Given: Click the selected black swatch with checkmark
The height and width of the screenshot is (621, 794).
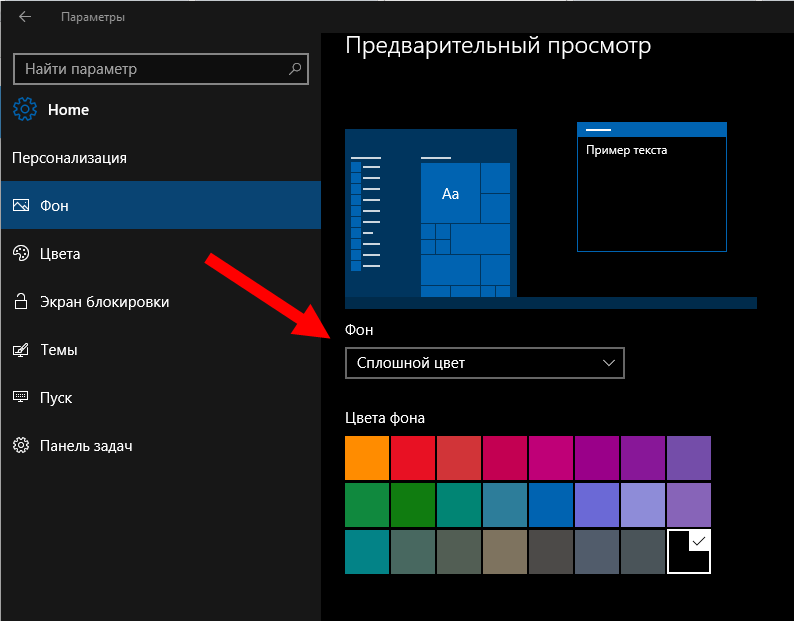Looking at the screenshot, I should pos(689,552).
